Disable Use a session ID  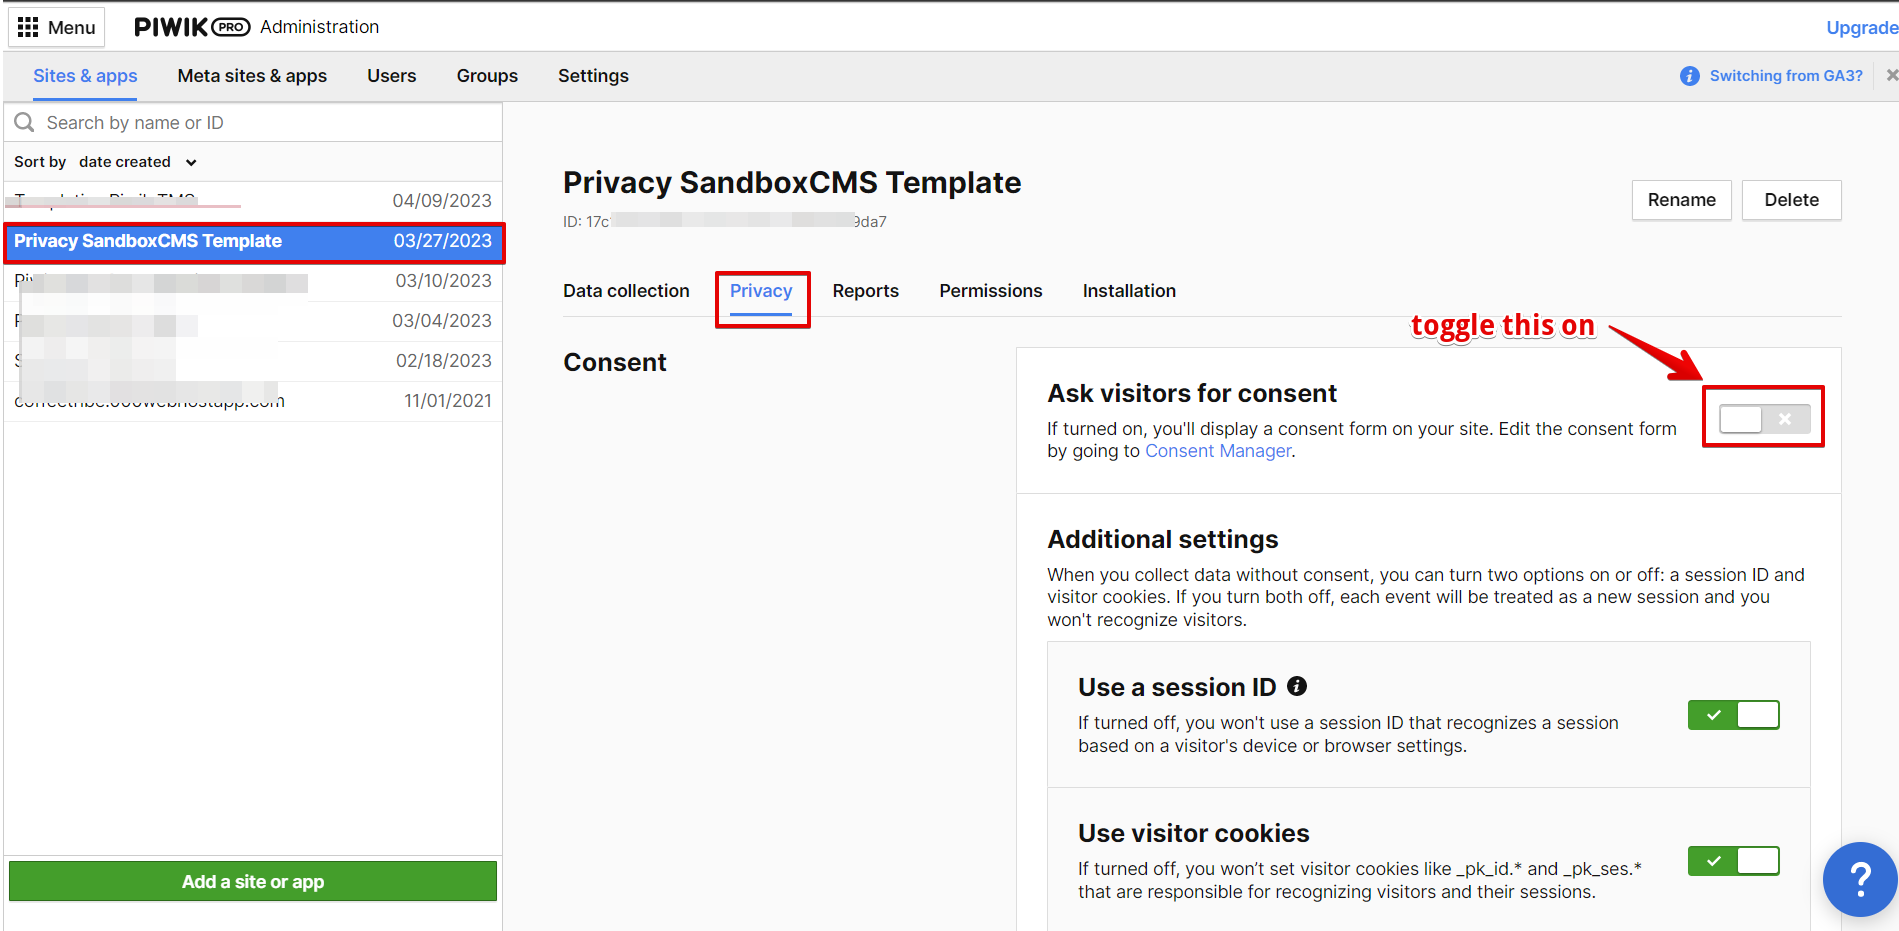pos(1733,715)
